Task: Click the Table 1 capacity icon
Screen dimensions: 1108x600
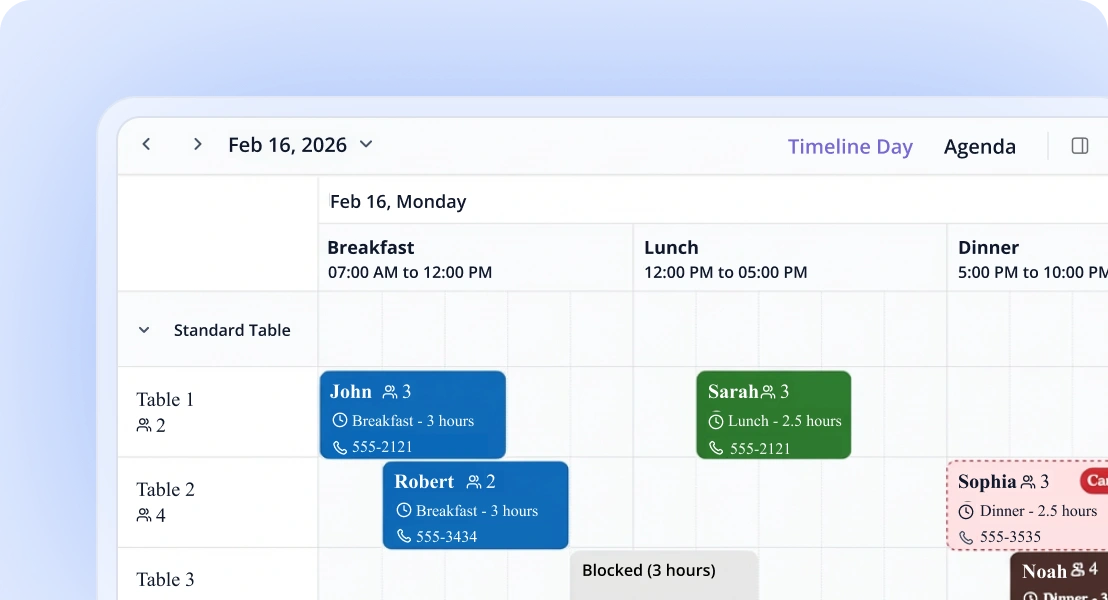Action: click(144, 426)
